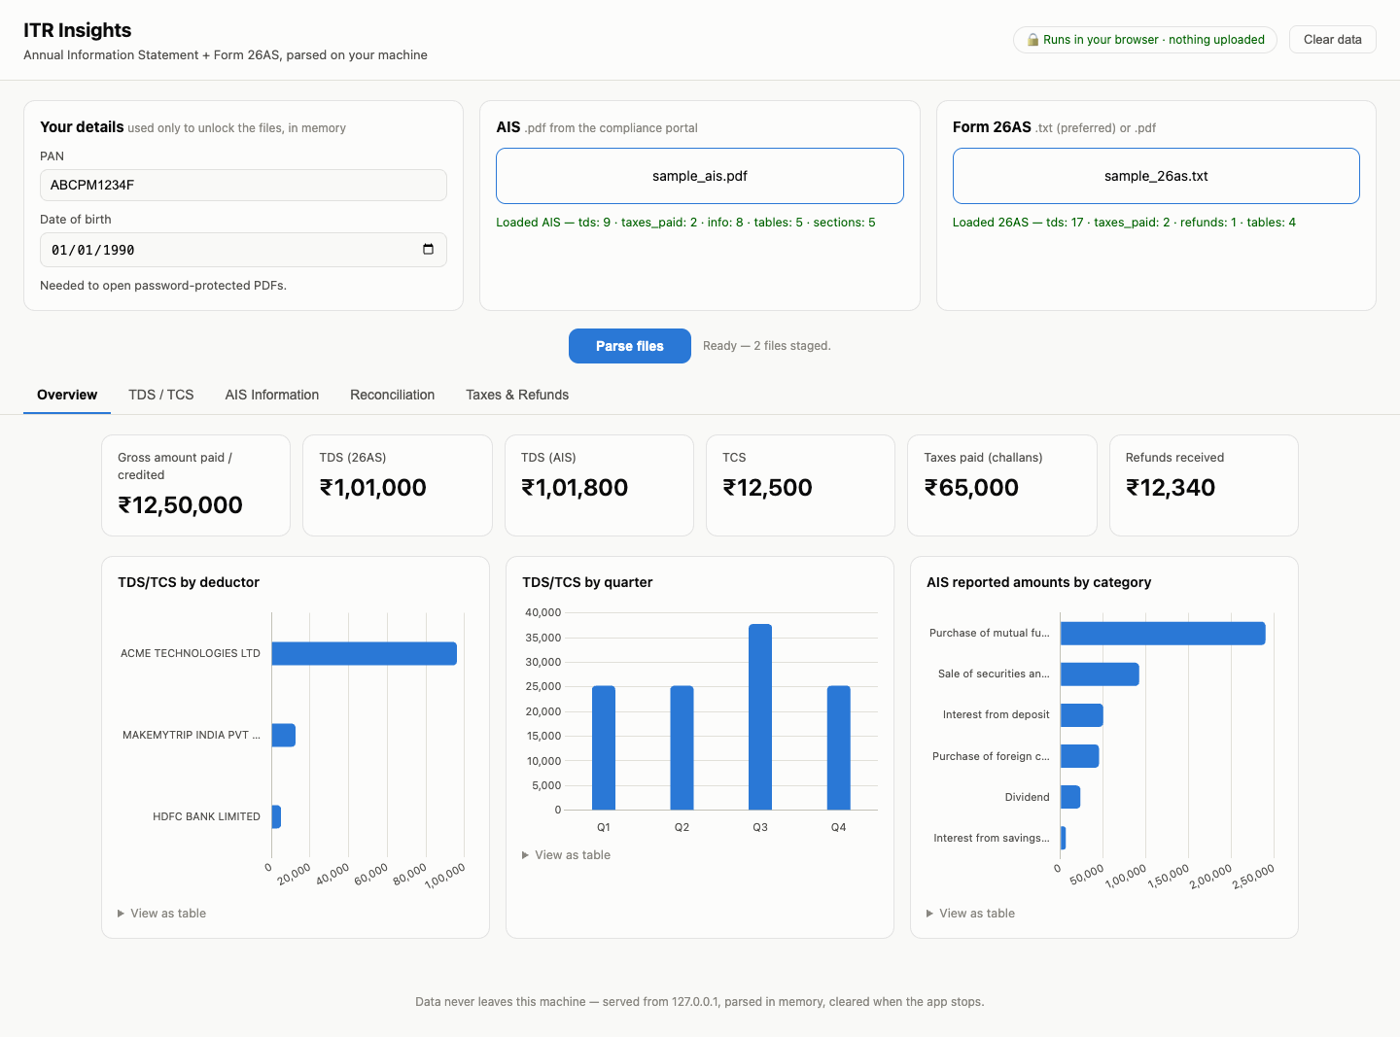Click the Q1 bar in quarter chart

(x=604, y=748)
